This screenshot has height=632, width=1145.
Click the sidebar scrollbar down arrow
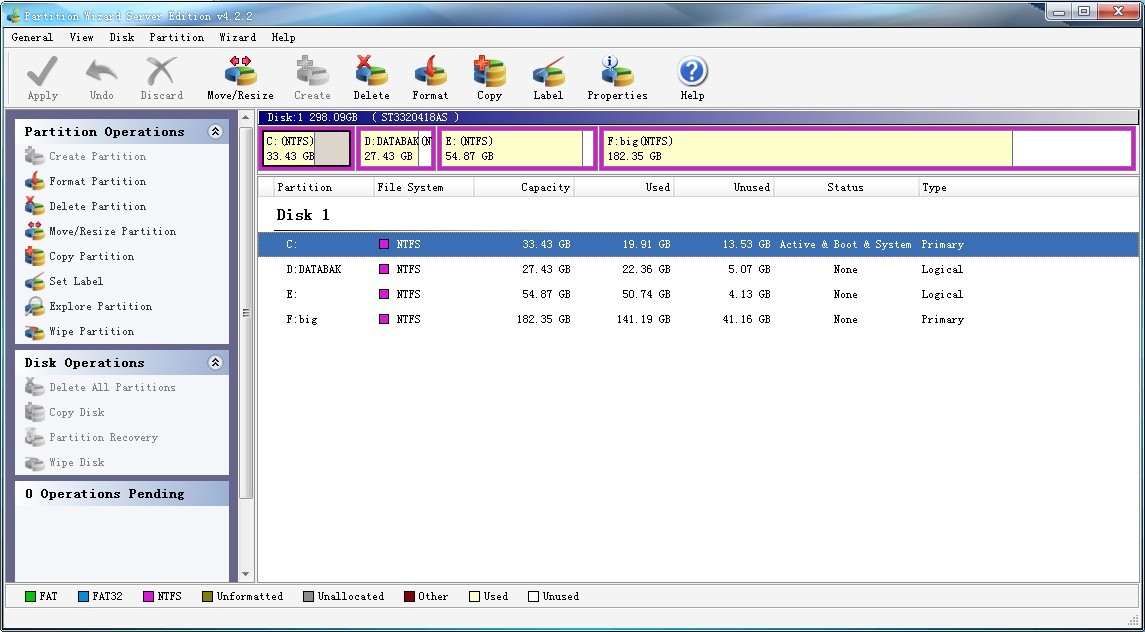(245, 574)
